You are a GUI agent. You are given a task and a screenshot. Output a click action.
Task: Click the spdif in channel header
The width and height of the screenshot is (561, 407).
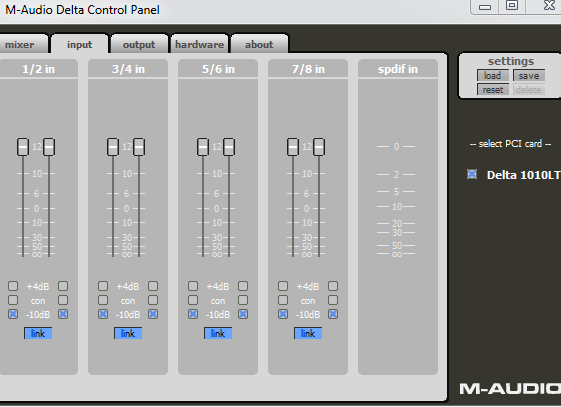pos(398,69)
